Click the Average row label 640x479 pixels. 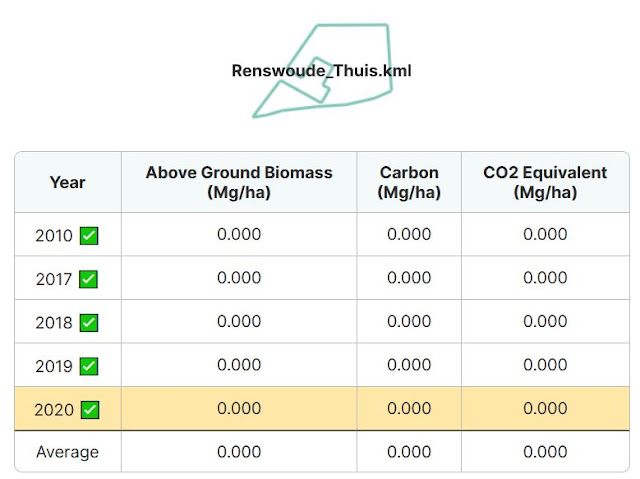(x=68, y=452)
